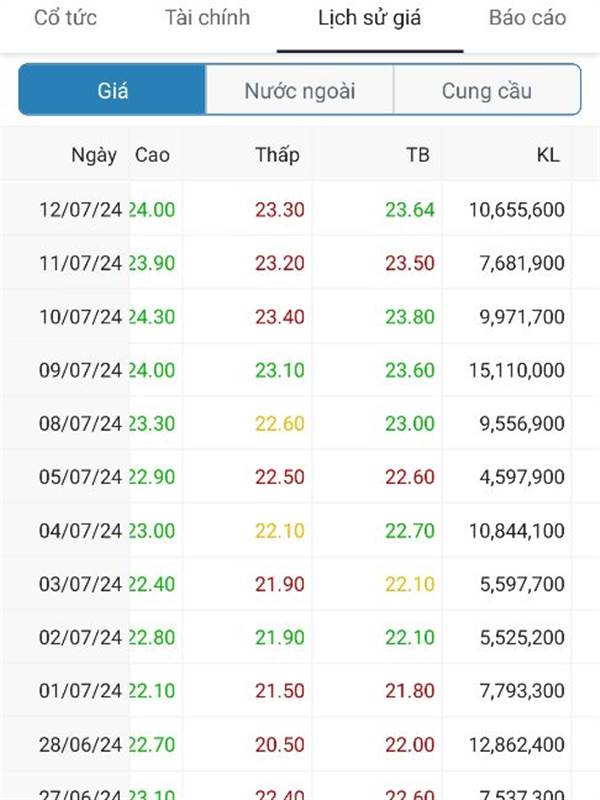Click volume 15,110,000 cell
Screen dimensions: 600x800
[x=516, y=370]
